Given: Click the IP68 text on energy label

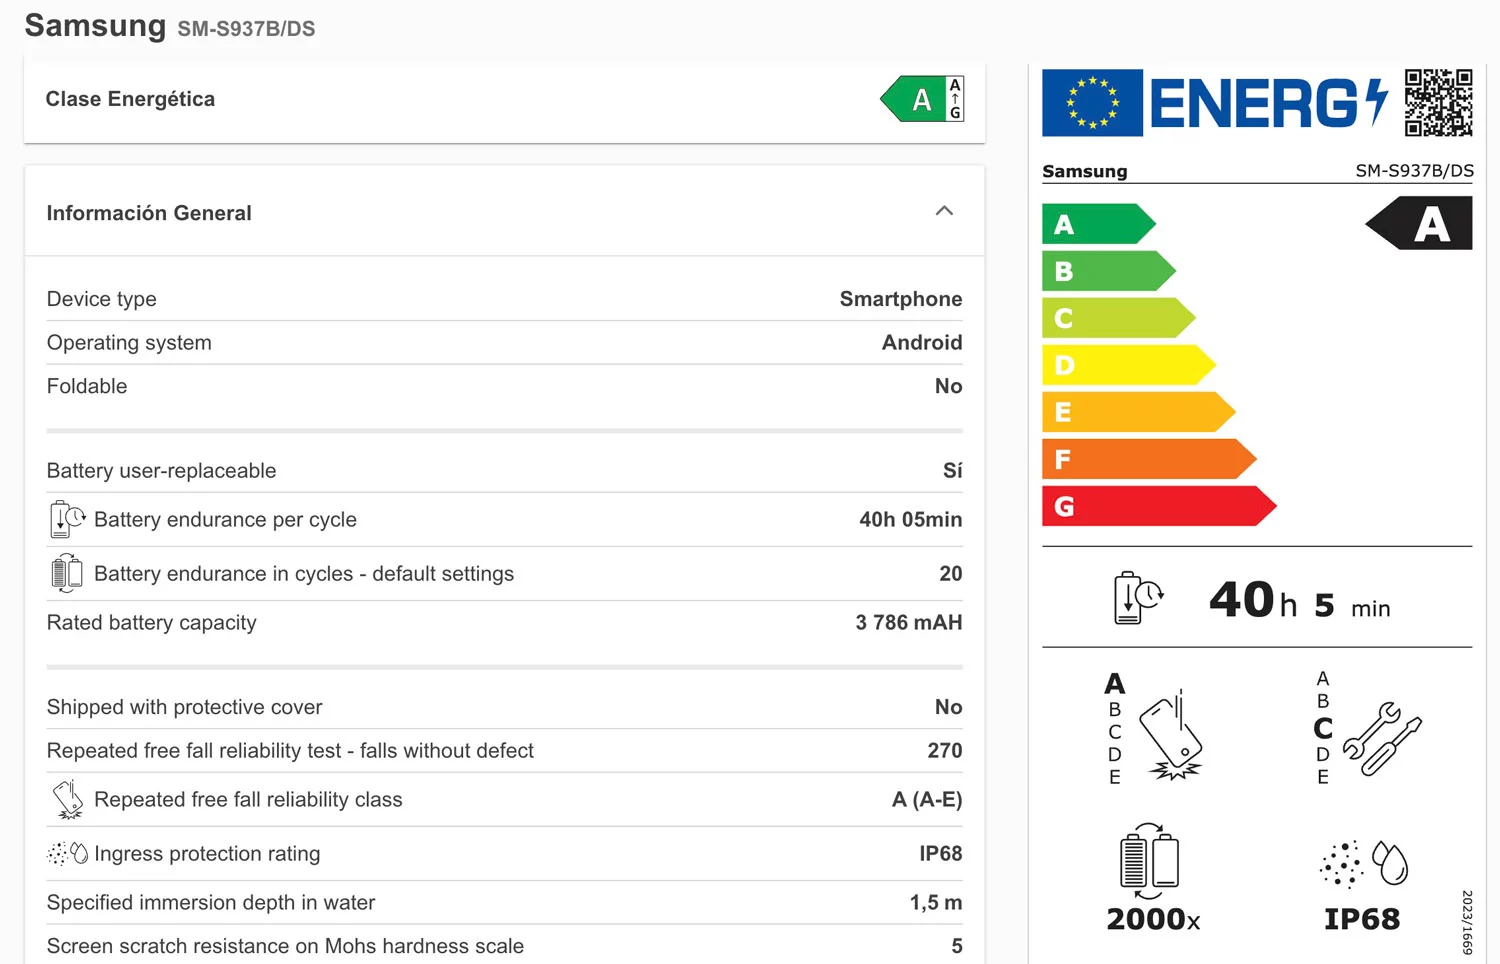Looking at the screenshot, I should pos(1362,919).
